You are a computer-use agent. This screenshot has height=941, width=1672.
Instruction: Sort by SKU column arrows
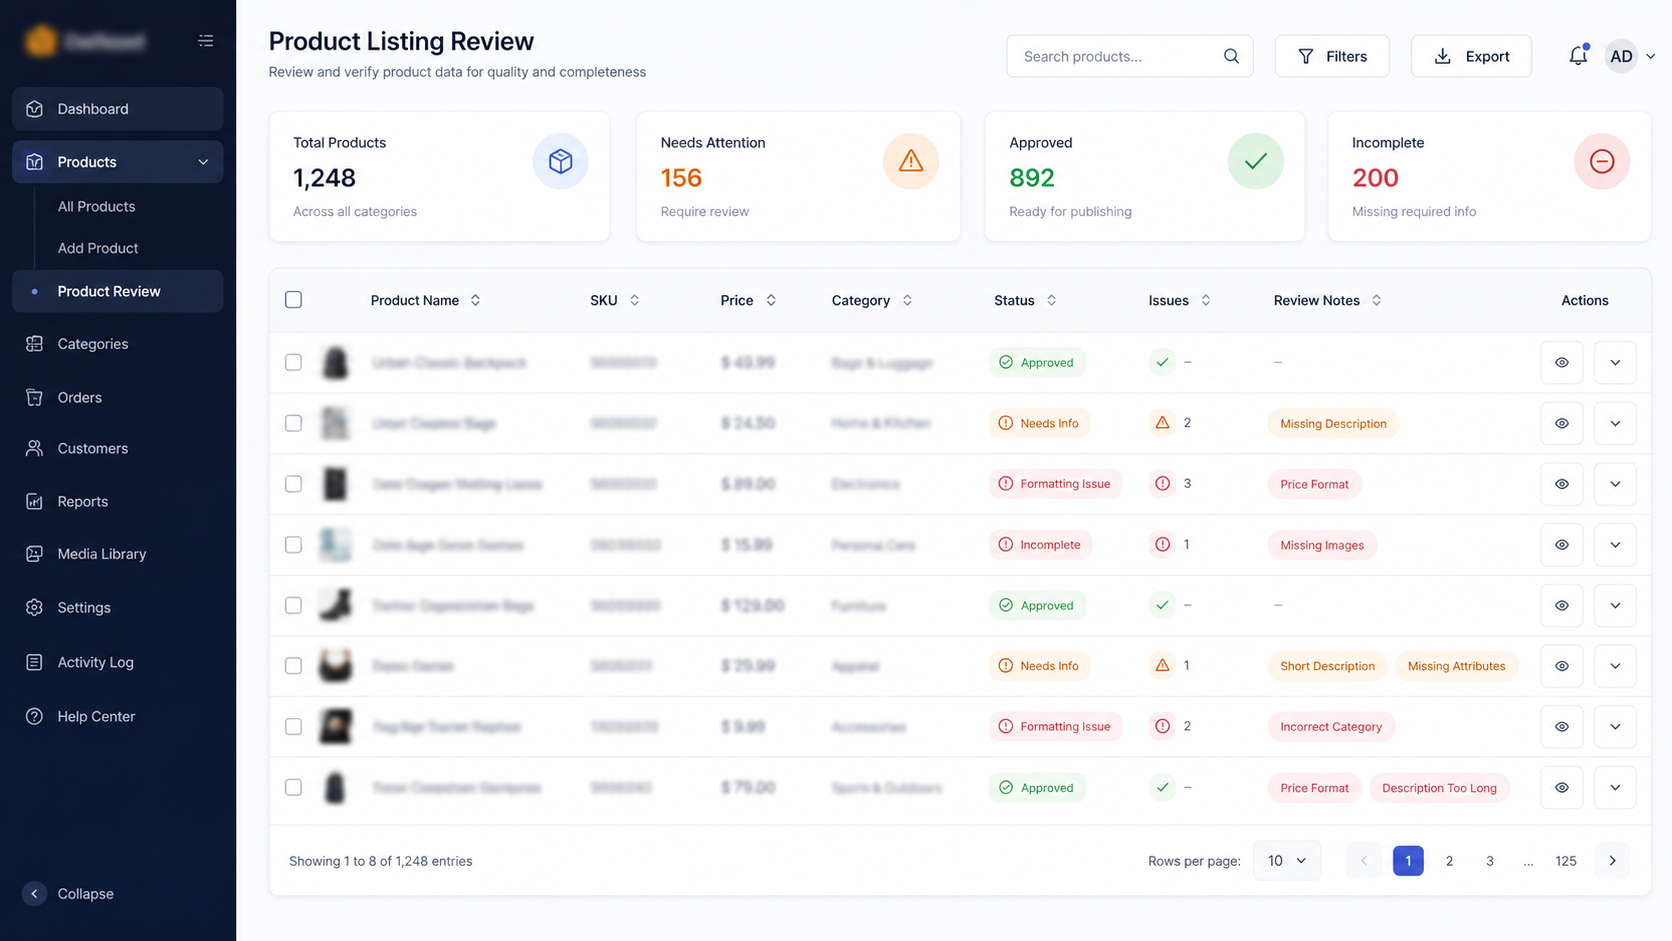[634, 300]
